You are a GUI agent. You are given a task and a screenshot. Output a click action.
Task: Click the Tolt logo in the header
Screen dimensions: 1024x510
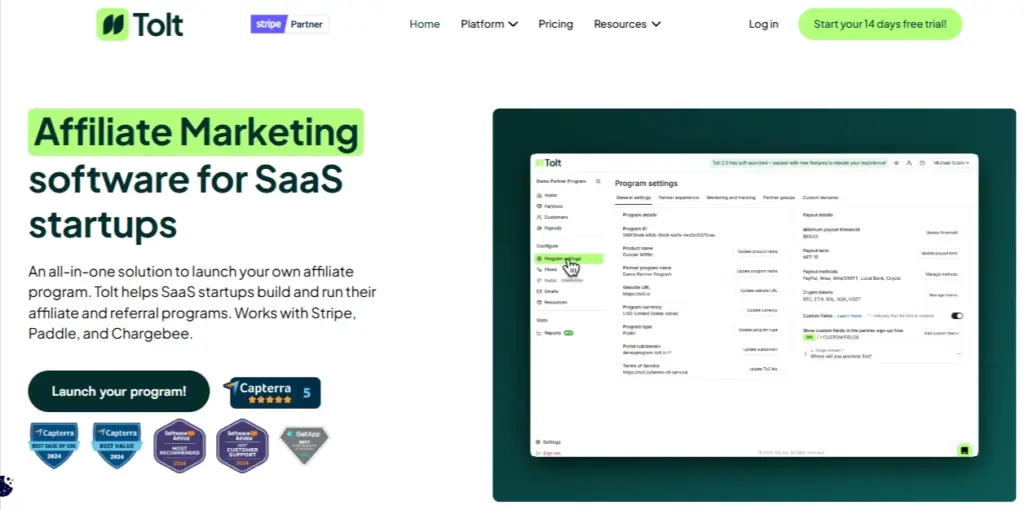pyautogui.click(x=140, y=24)
